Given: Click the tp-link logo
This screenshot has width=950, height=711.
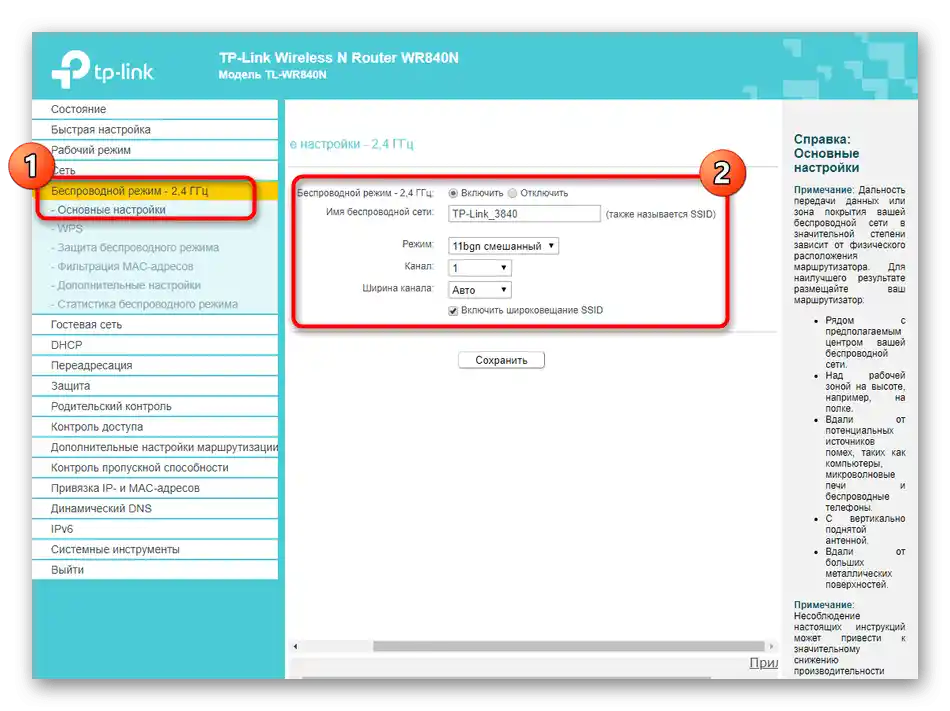Looking at the screenshot, I should point(102,70).
